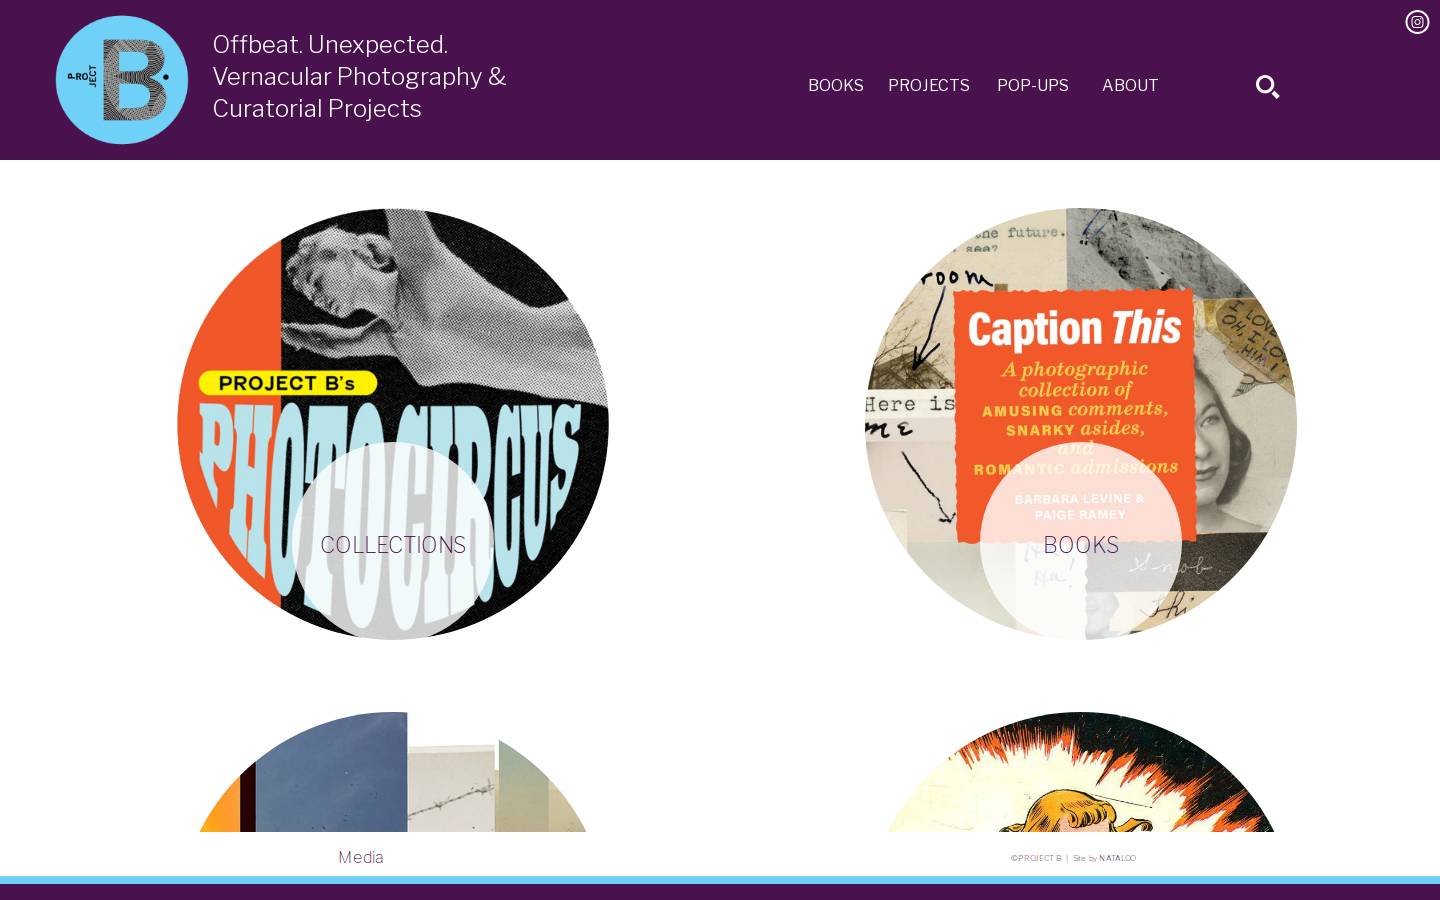This screenshot has height=900, width=1440.
Task: Click the NATALOO site credit link
Action: [1117, 858]
